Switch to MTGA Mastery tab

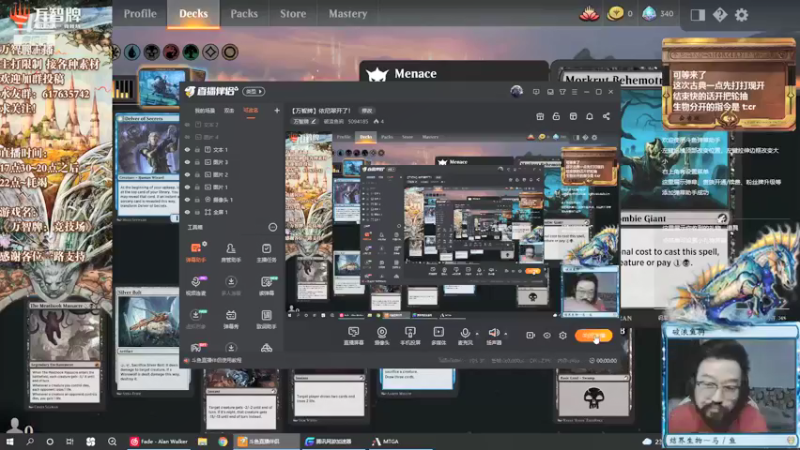348,14
